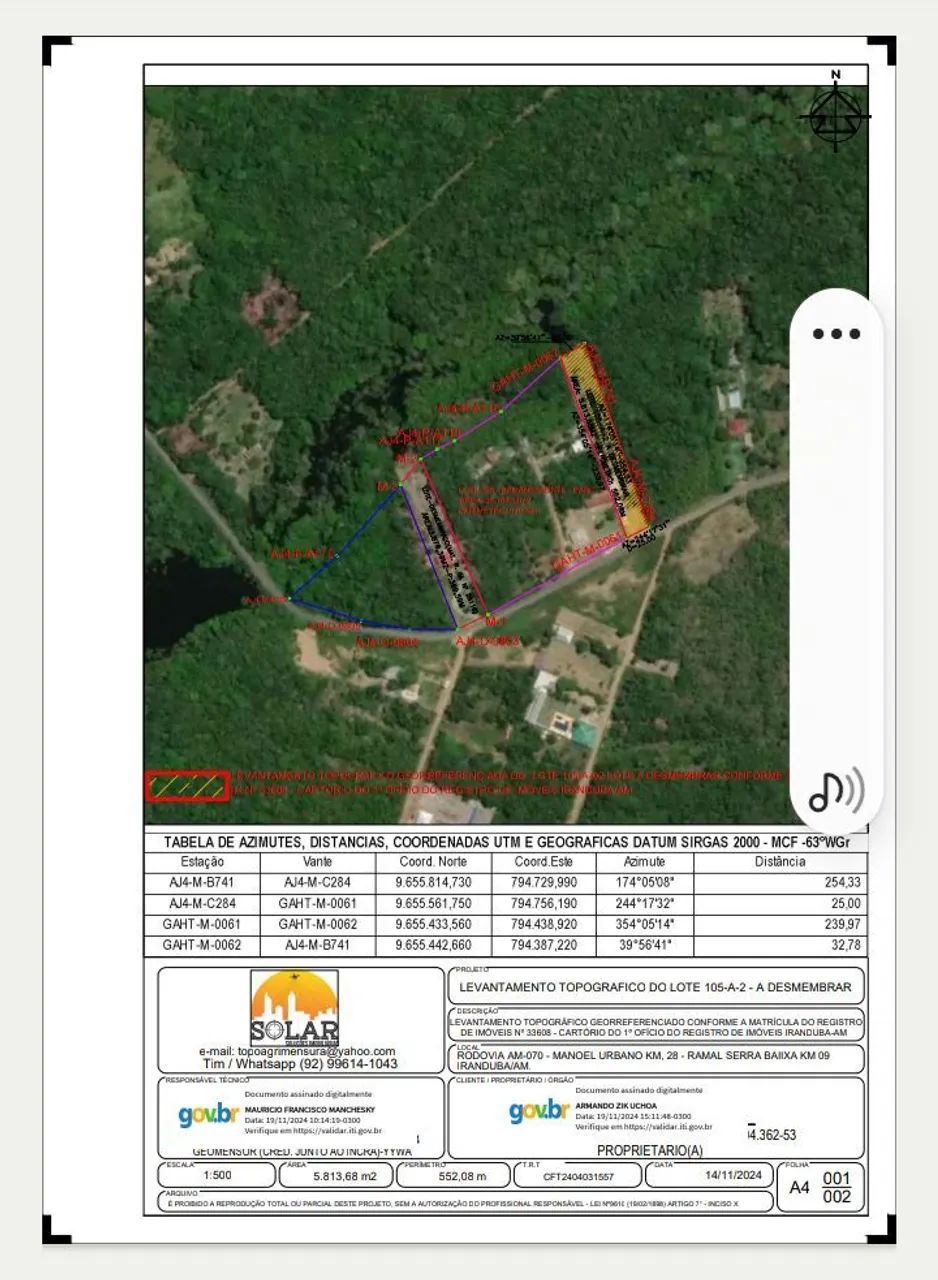Click the north coordinate 9.655.814,730
This screenshot has height=1280, width=938.
click(433, 883)
